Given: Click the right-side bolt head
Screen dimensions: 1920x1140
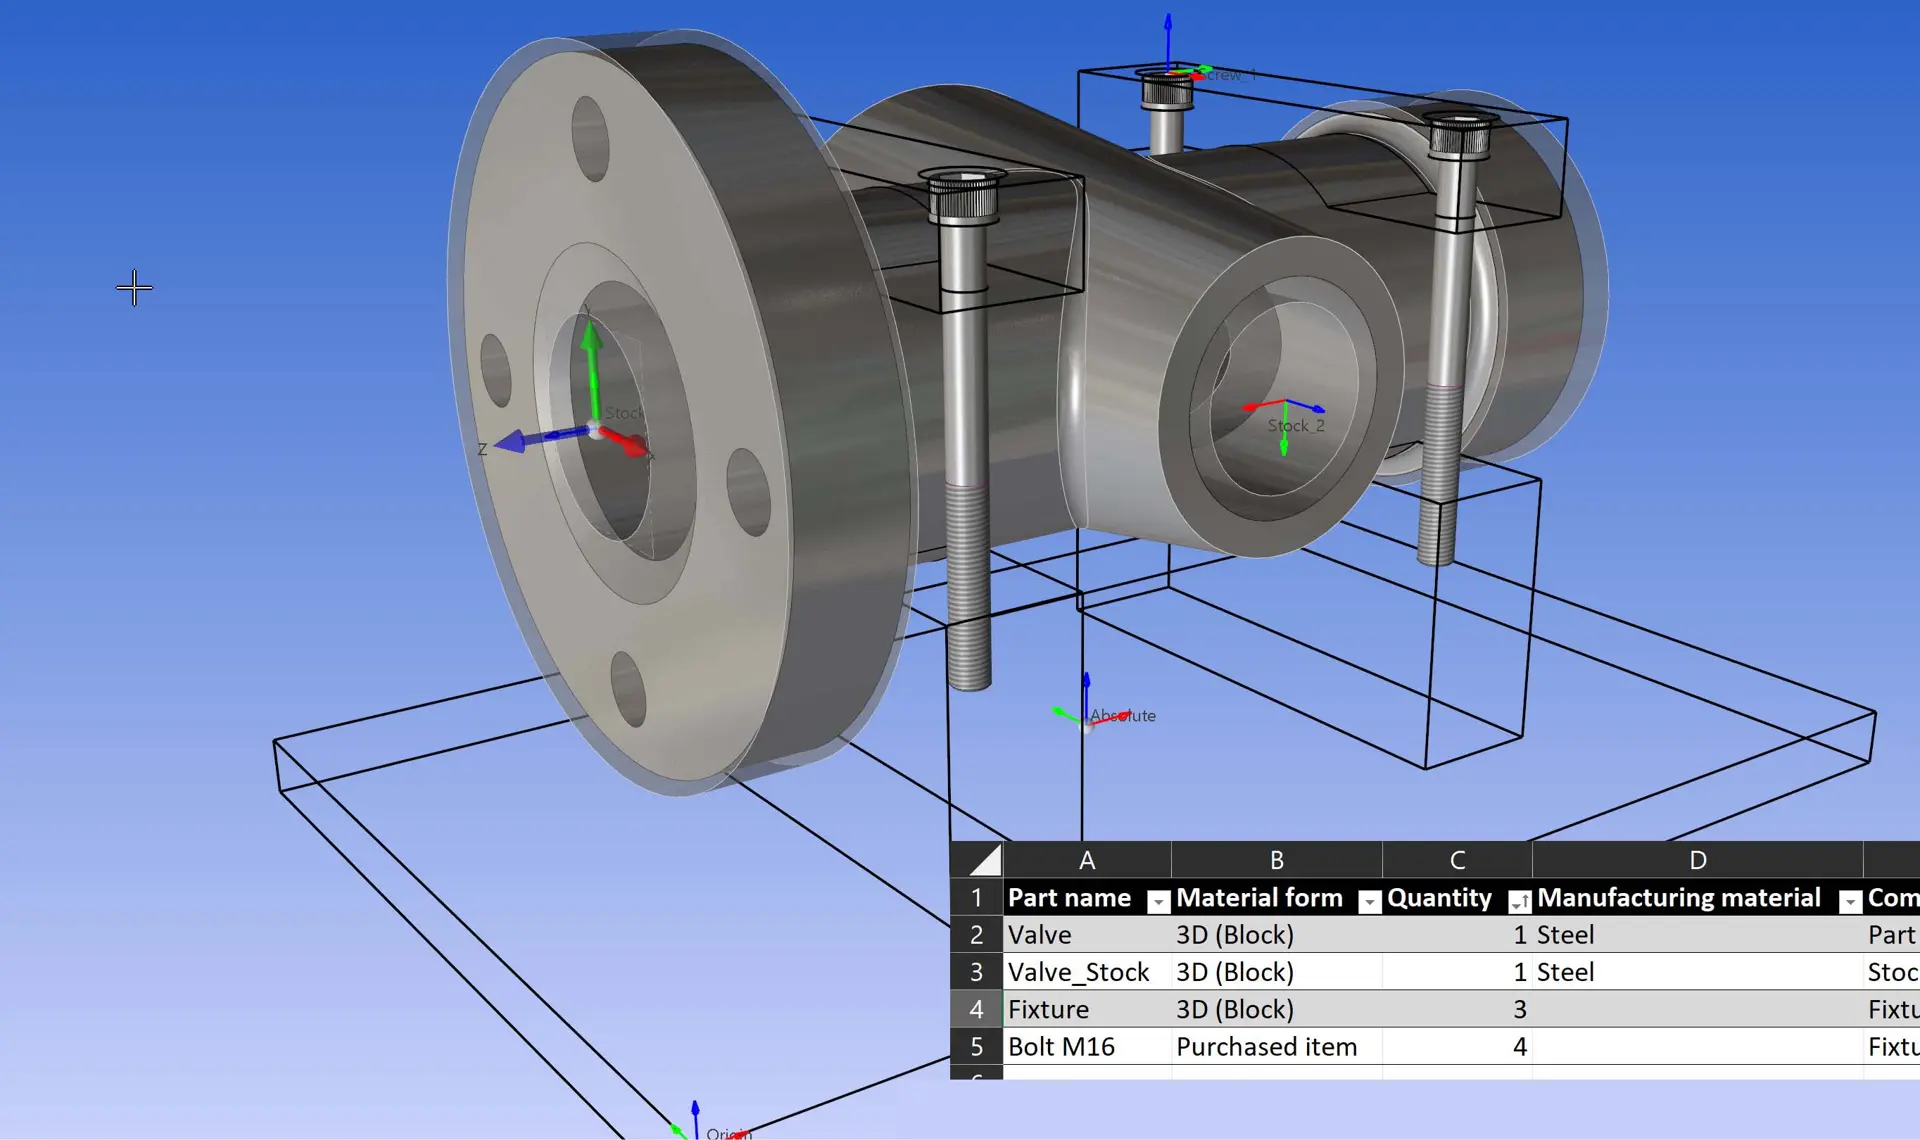Looking at the screenshot, I should [x=1461, y=135].
